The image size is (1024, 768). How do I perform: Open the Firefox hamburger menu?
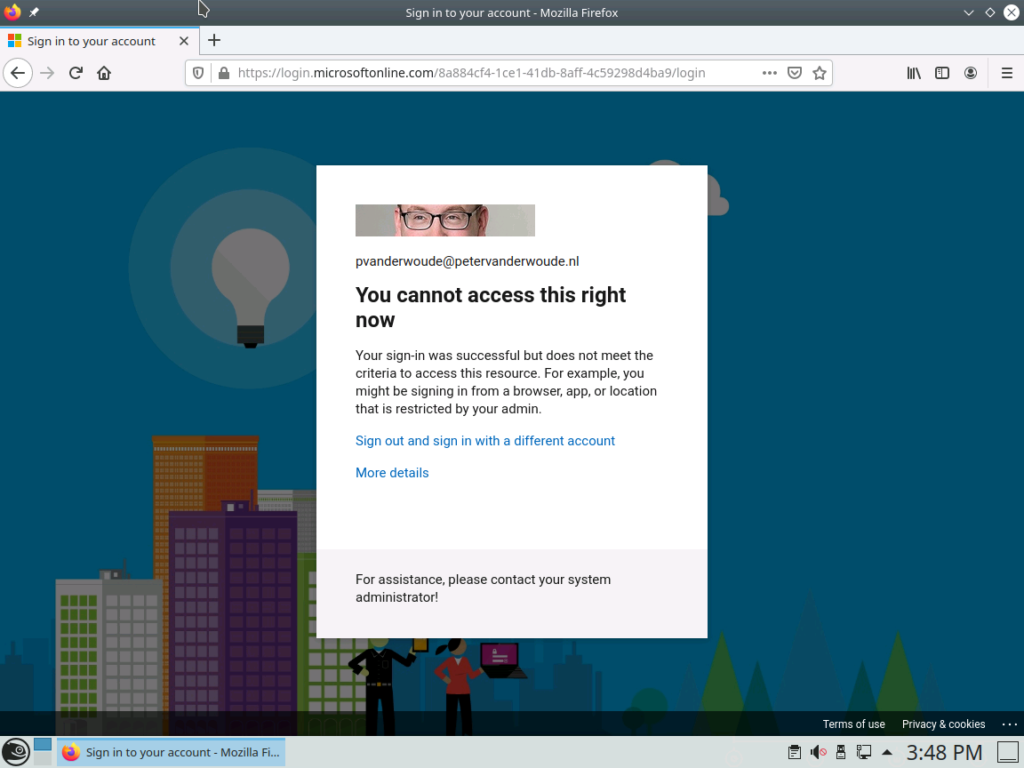[x=1006, y=73]
